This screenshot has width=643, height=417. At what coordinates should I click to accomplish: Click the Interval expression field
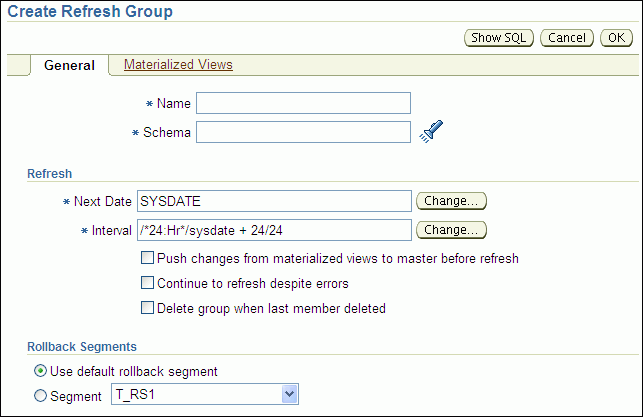coord(274,230)
